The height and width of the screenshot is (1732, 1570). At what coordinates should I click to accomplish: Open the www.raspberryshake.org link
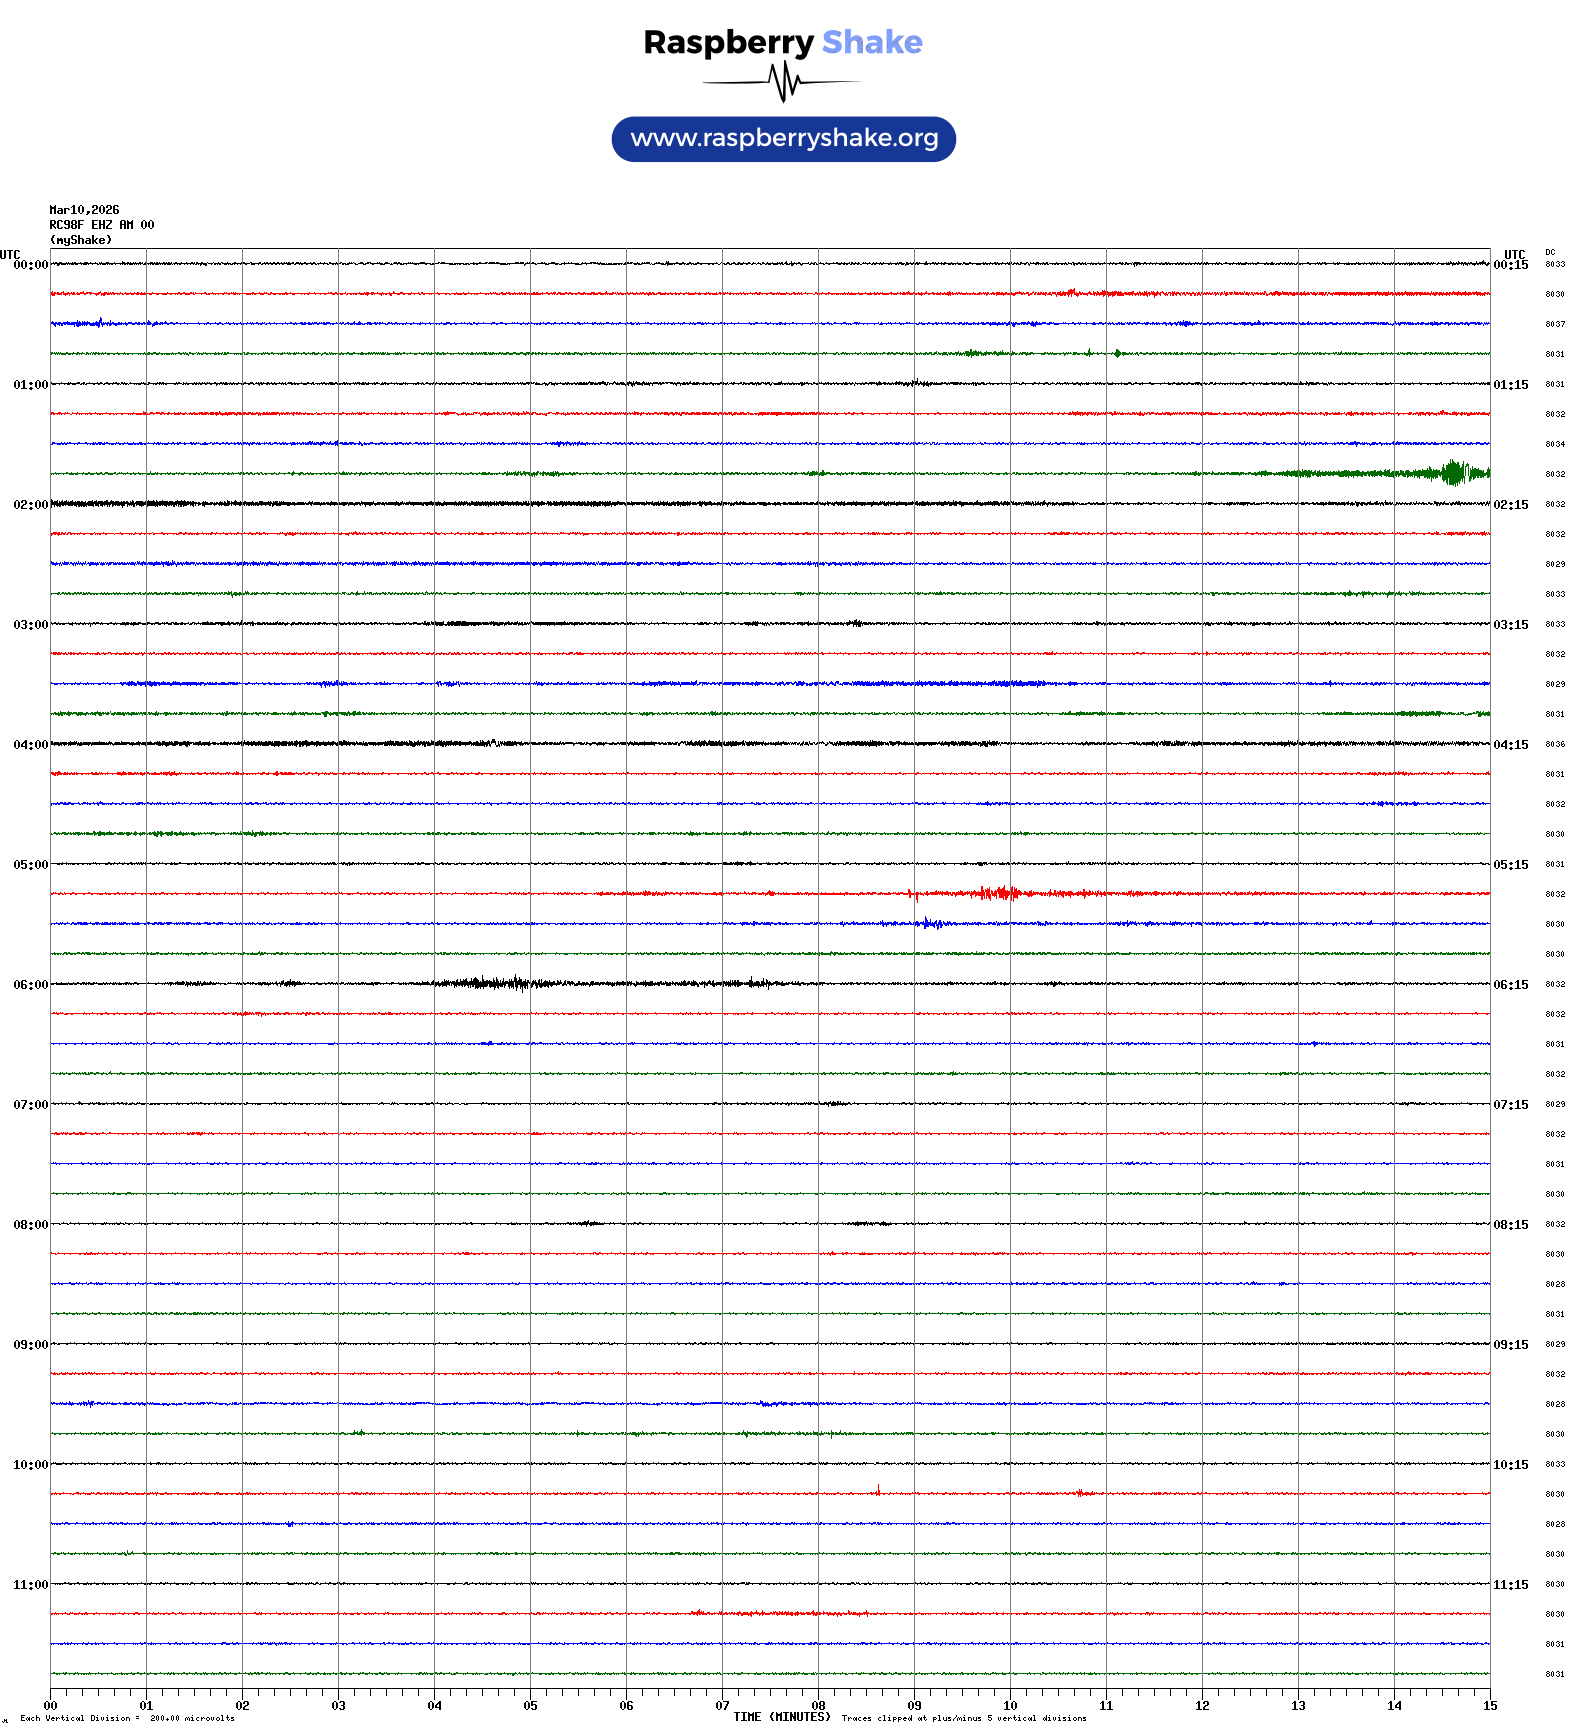click(x=784, y=139)
